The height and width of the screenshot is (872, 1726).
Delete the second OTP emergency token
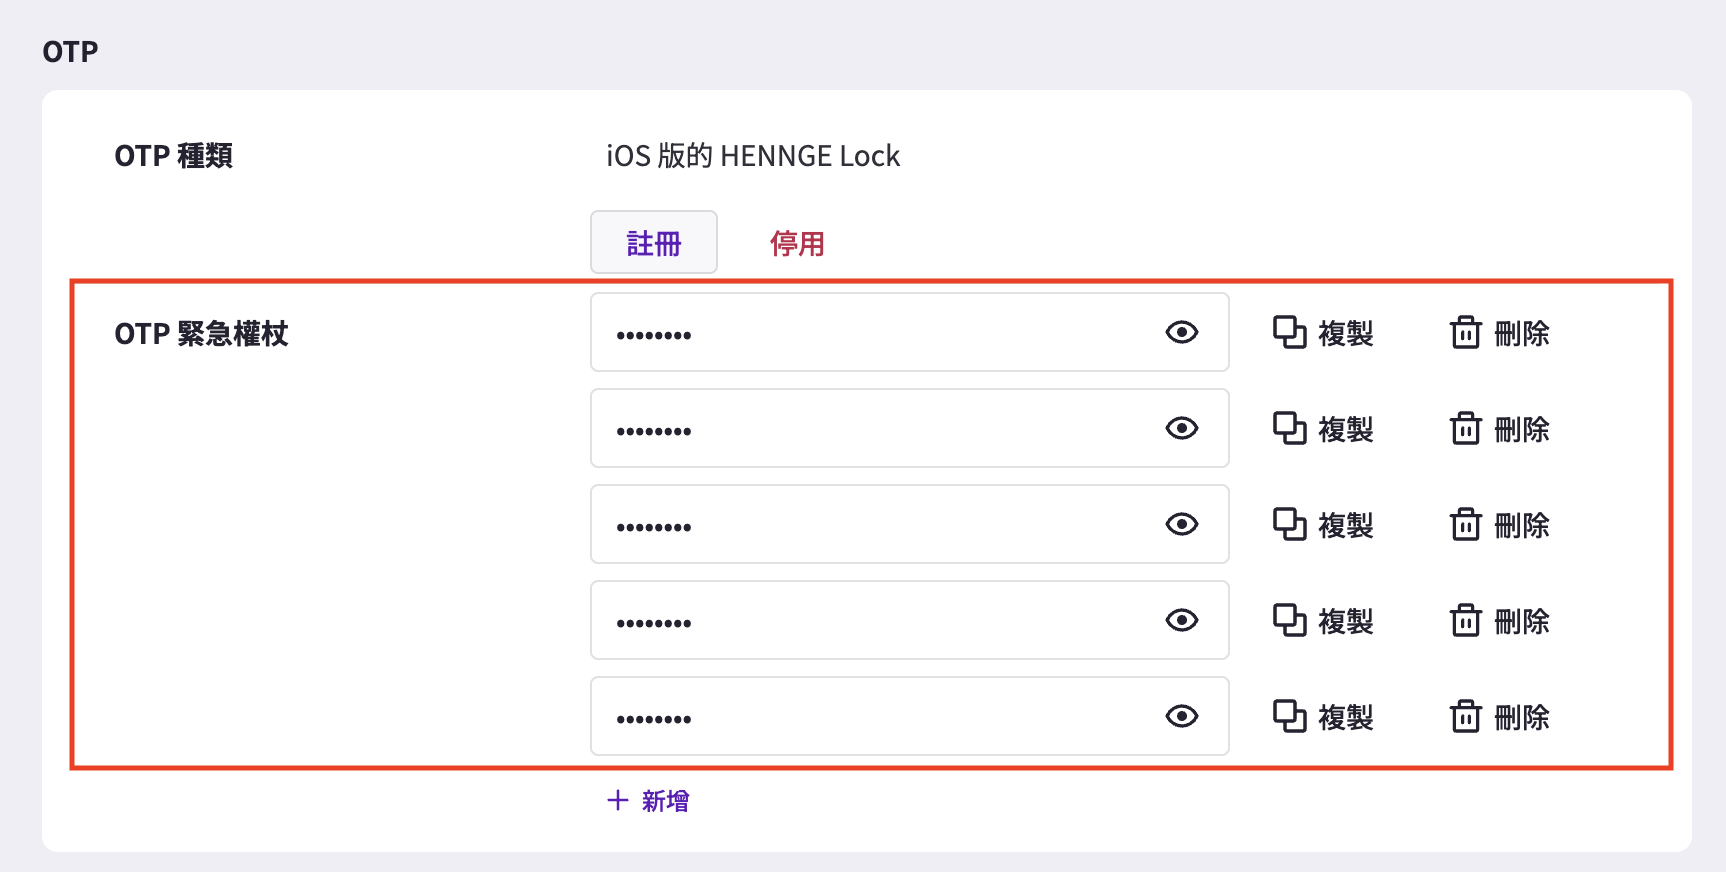point(1499,429)
